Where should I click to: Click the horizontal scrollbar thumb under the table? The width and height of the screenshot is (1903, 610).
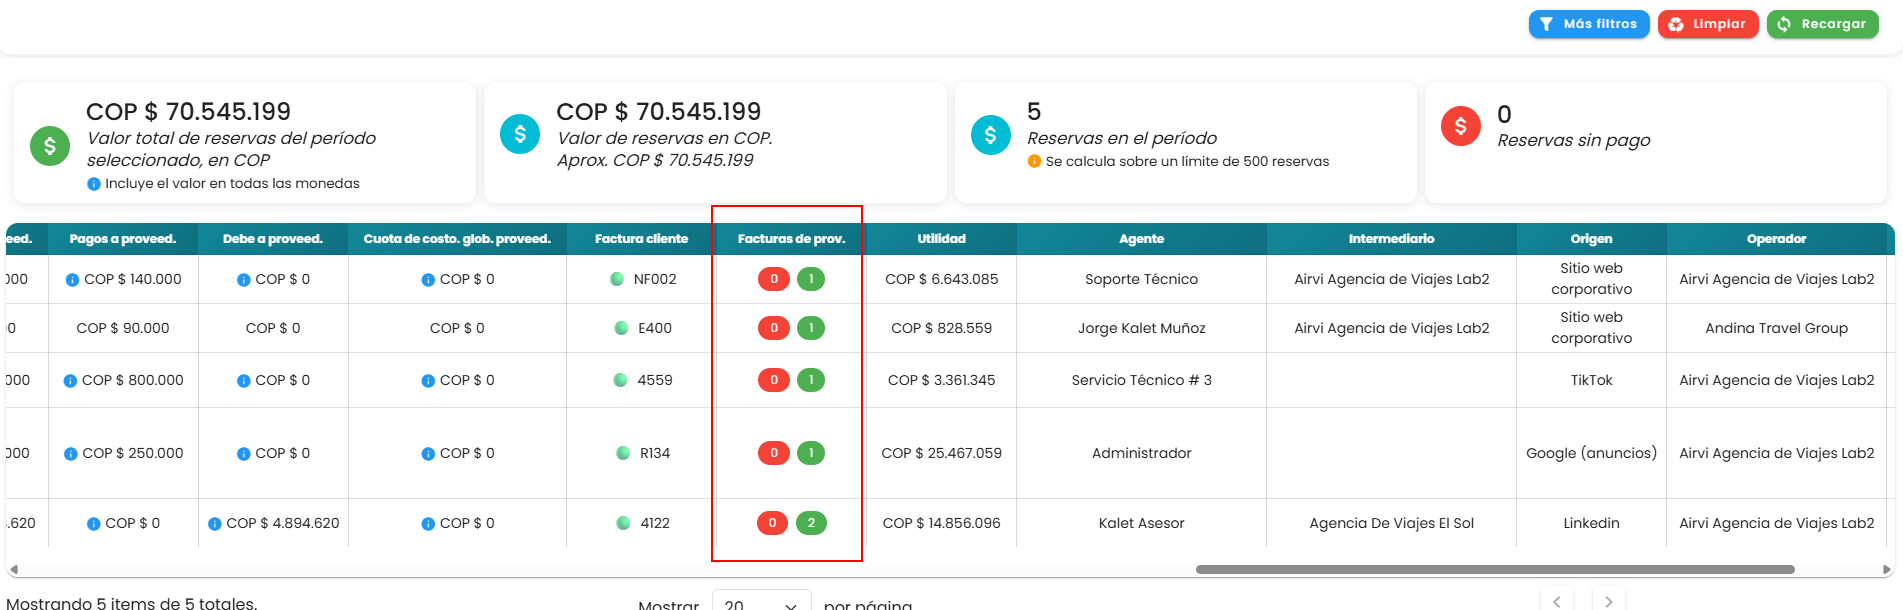(x=1495, y=570)
